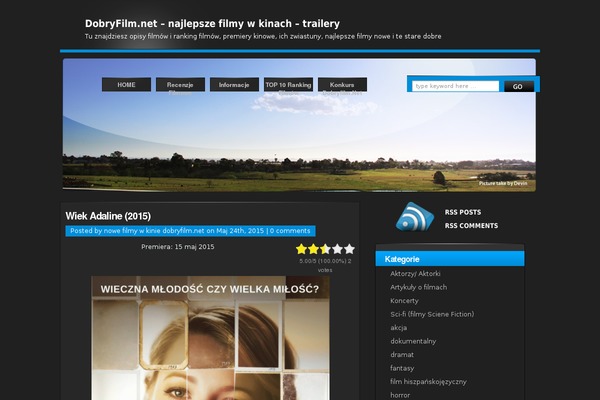Viewport: 600px width, 400px height.
Task: Click the site tagline under the title
Action: [263, 36]
